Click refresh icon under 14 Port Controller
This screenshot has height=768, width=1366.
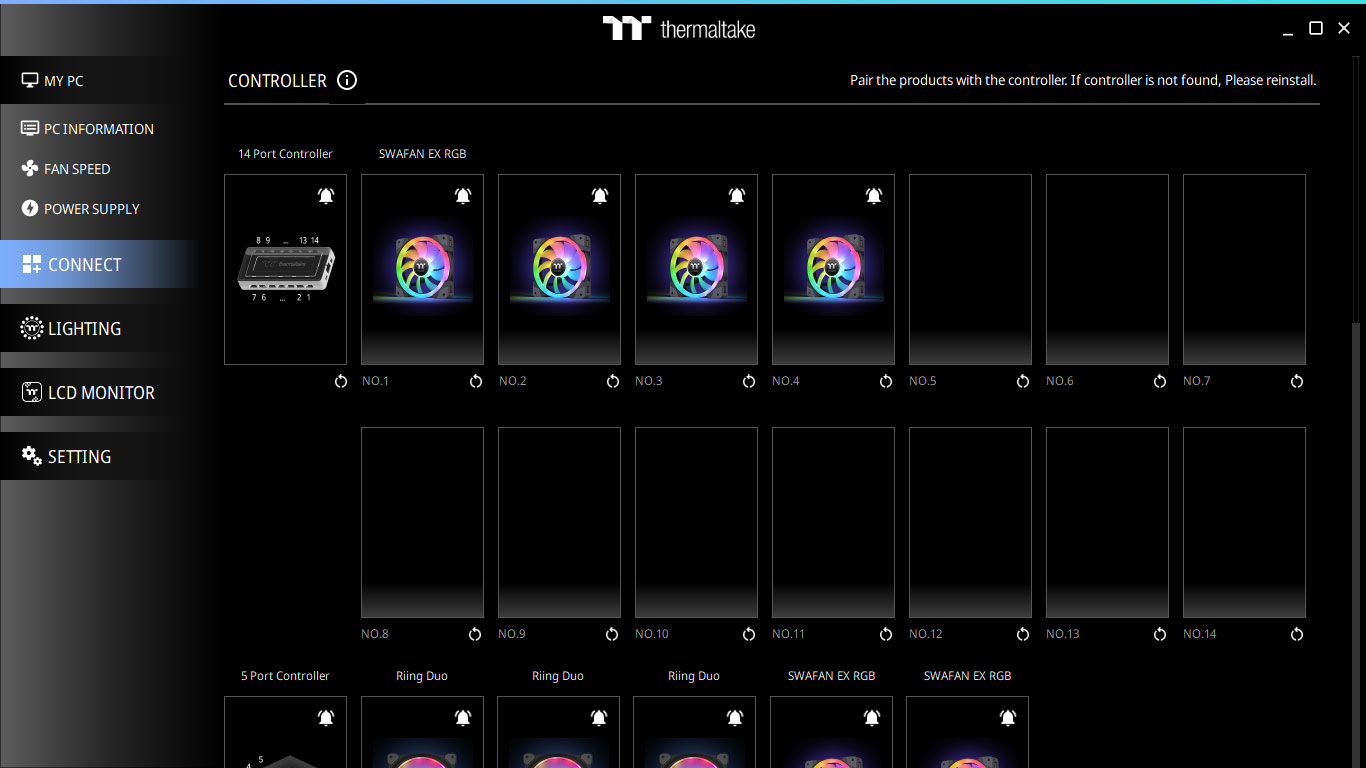[341, 381]
